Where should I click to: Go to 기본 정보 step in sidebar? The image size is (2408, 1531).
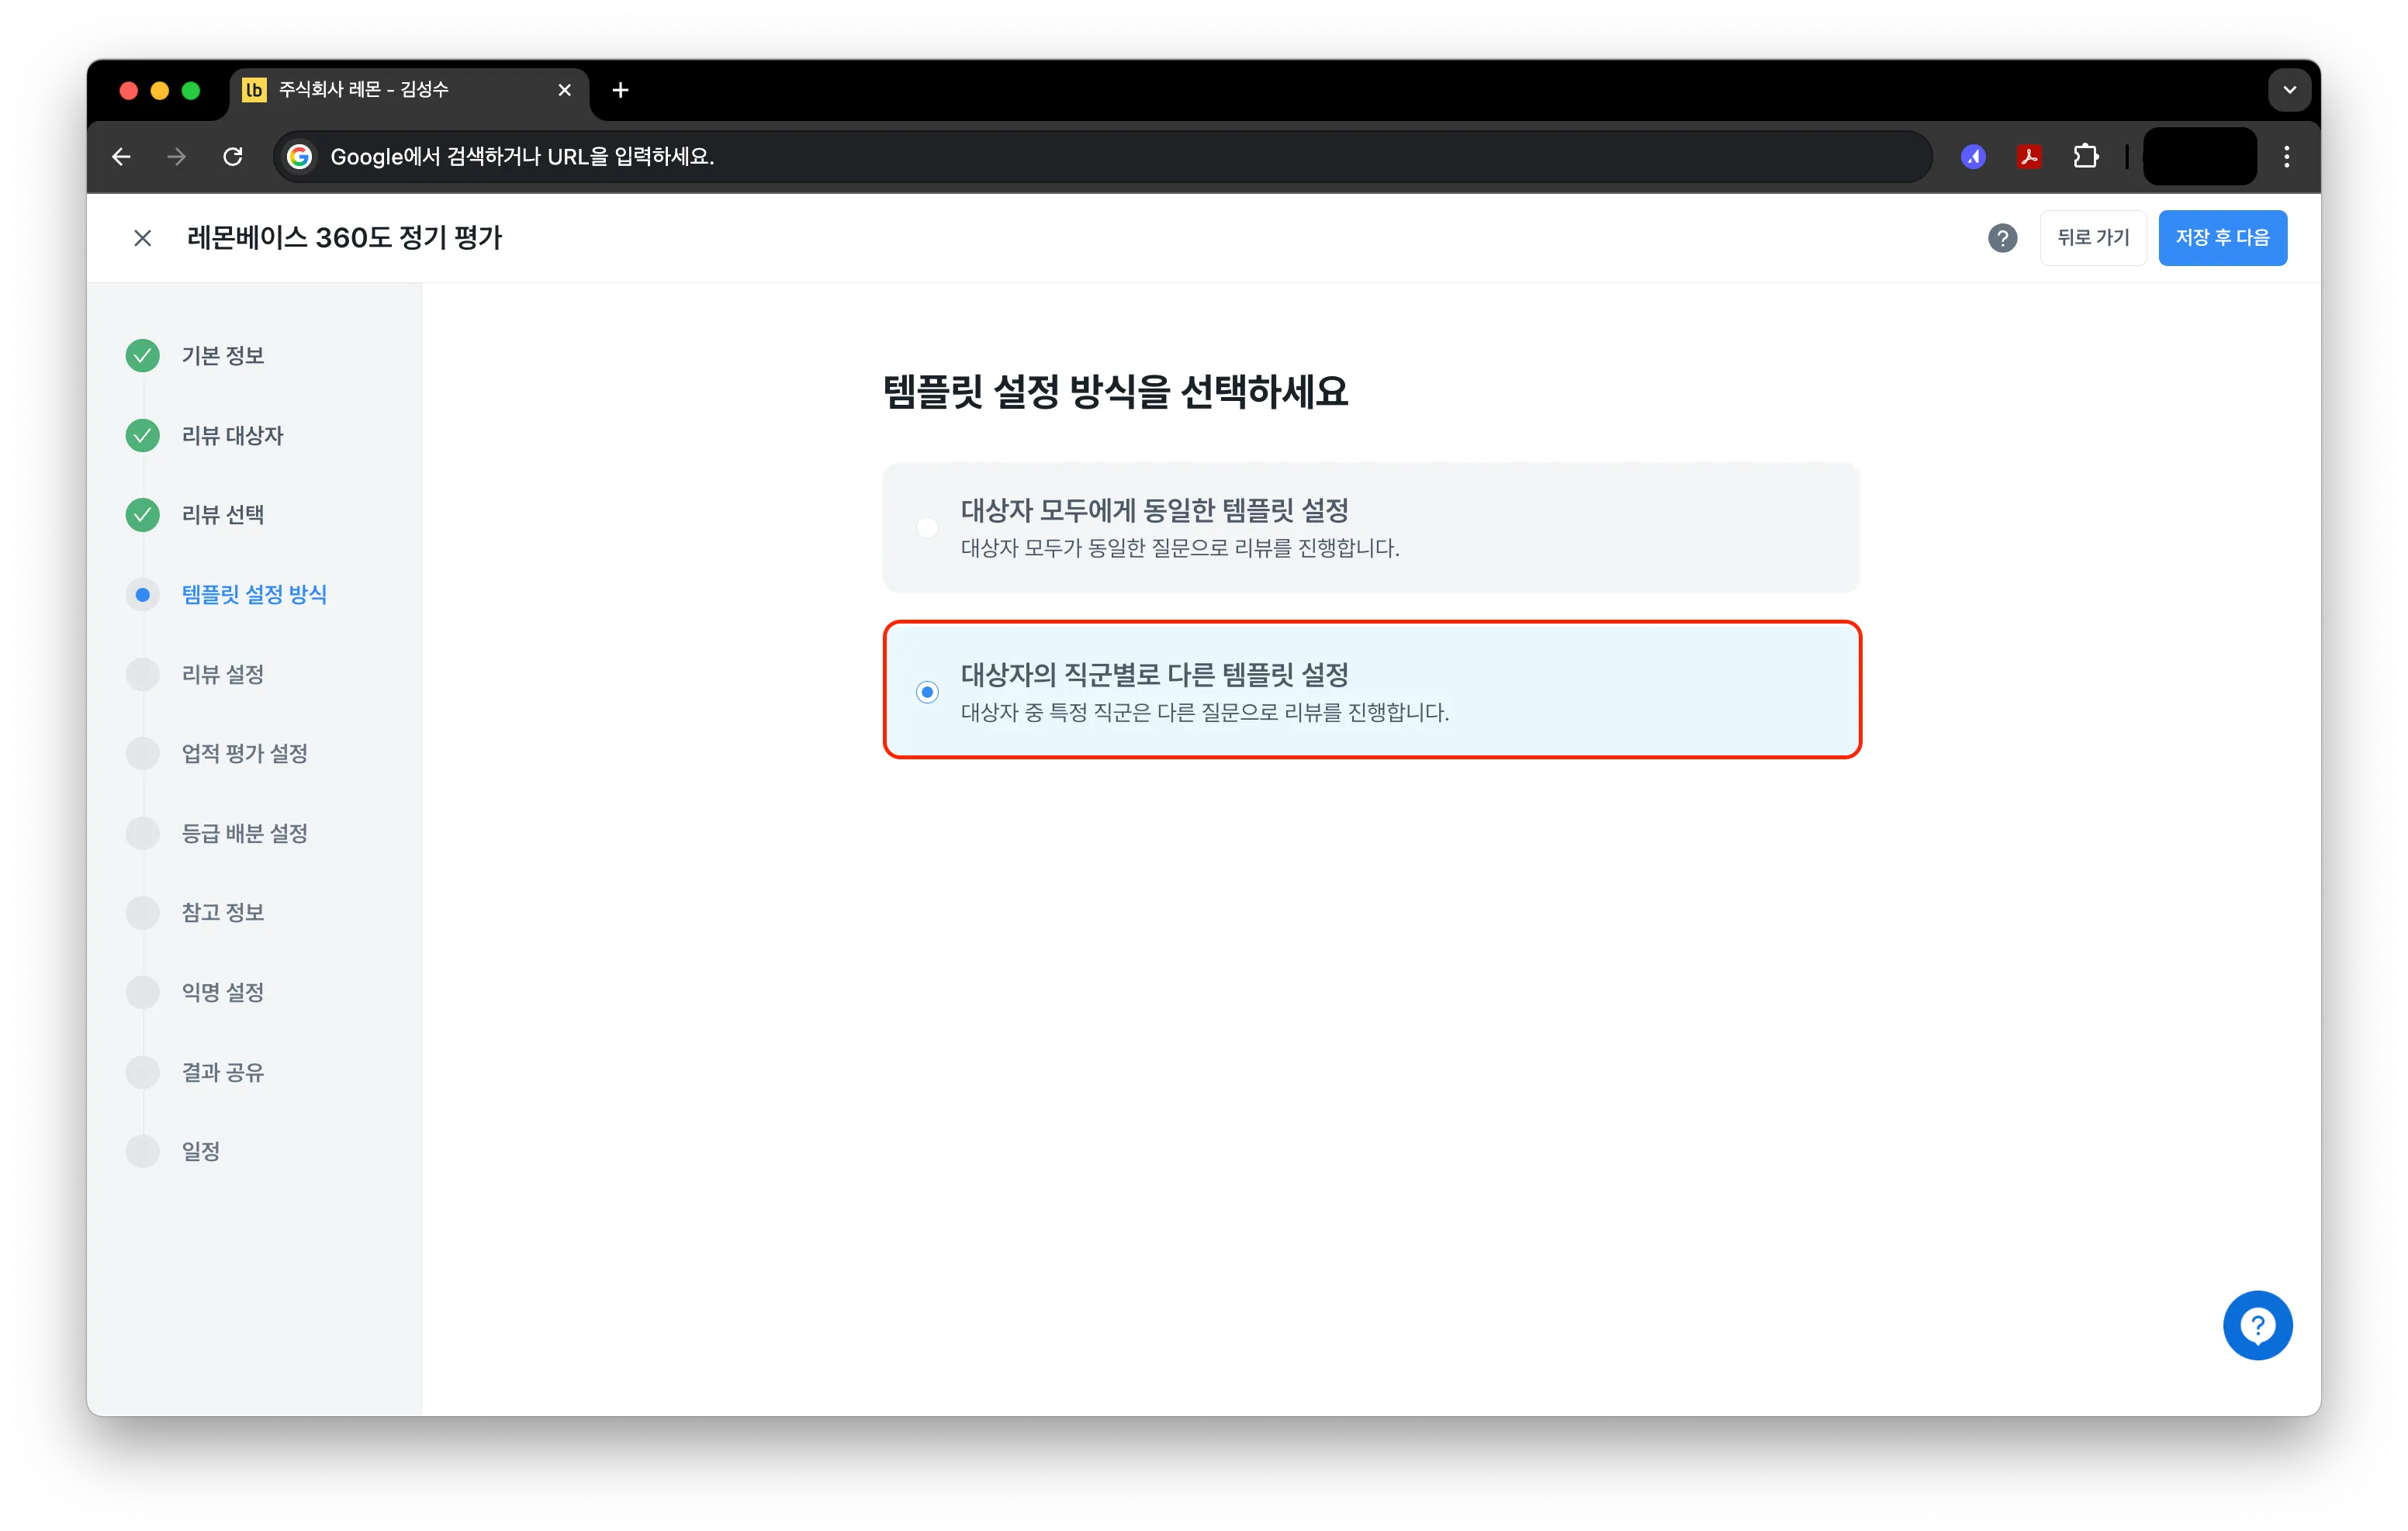[x=223, y=356]
